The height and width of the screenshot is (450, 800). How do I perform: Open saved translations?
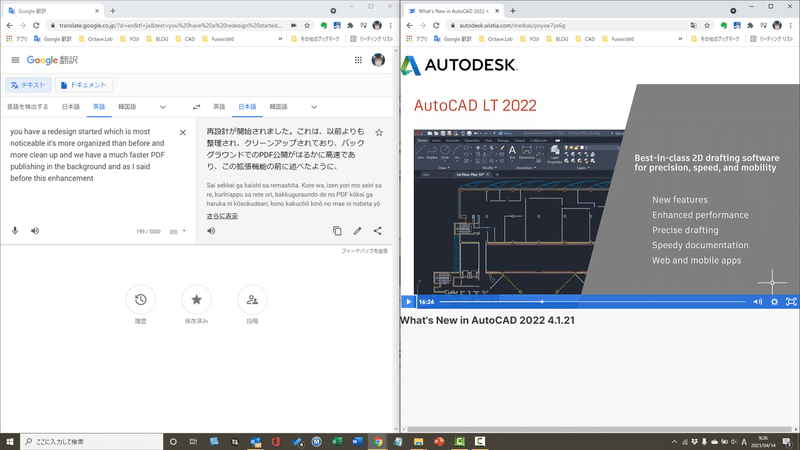click(x=196, y=300)
